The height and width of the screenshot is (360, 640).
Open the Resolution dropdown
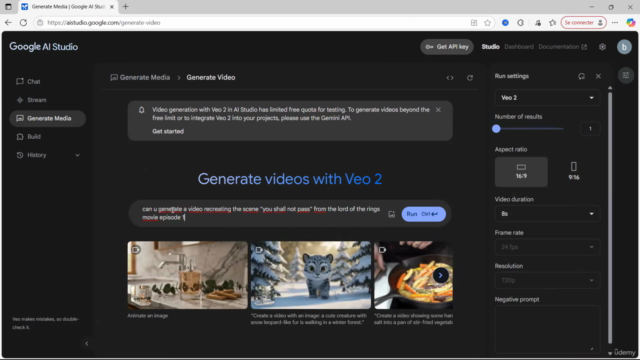point(547,280)
